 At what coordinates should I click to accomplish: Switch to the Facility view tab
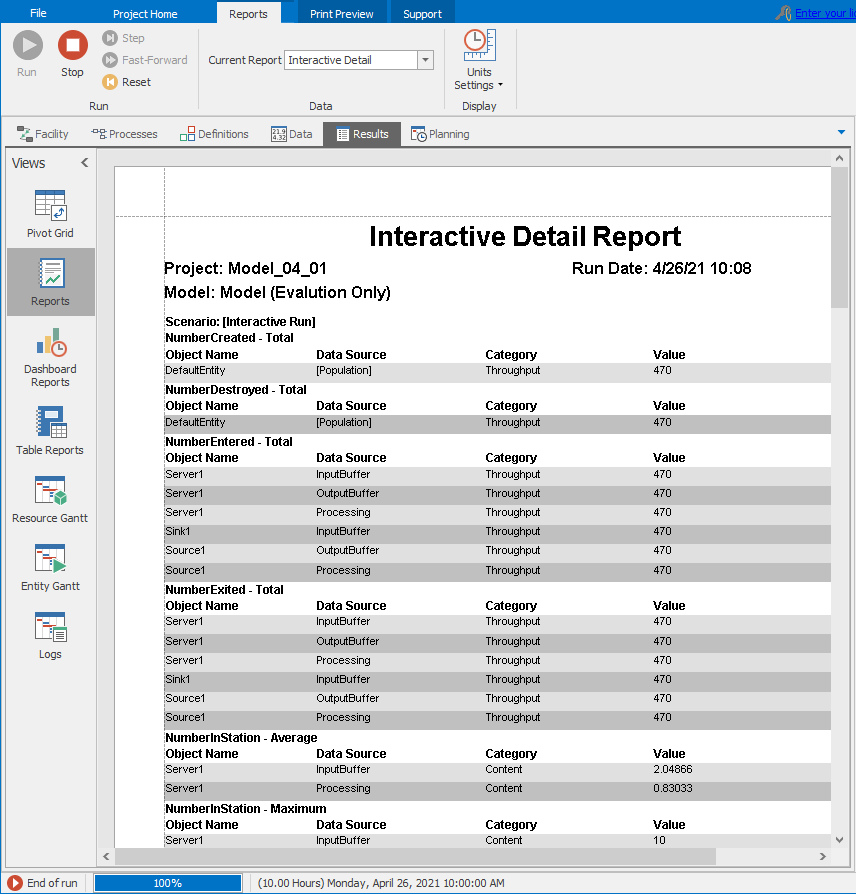point(43,134)
